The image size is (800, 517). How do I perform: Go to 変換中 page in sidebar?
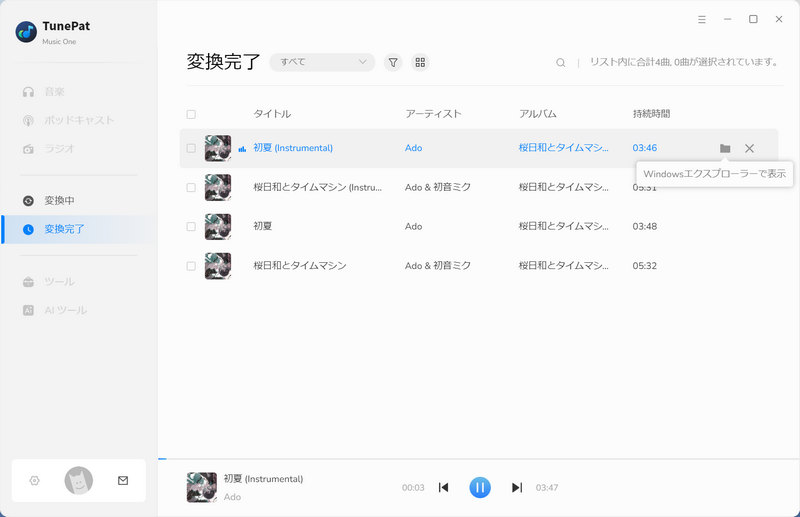pos(48,201)
